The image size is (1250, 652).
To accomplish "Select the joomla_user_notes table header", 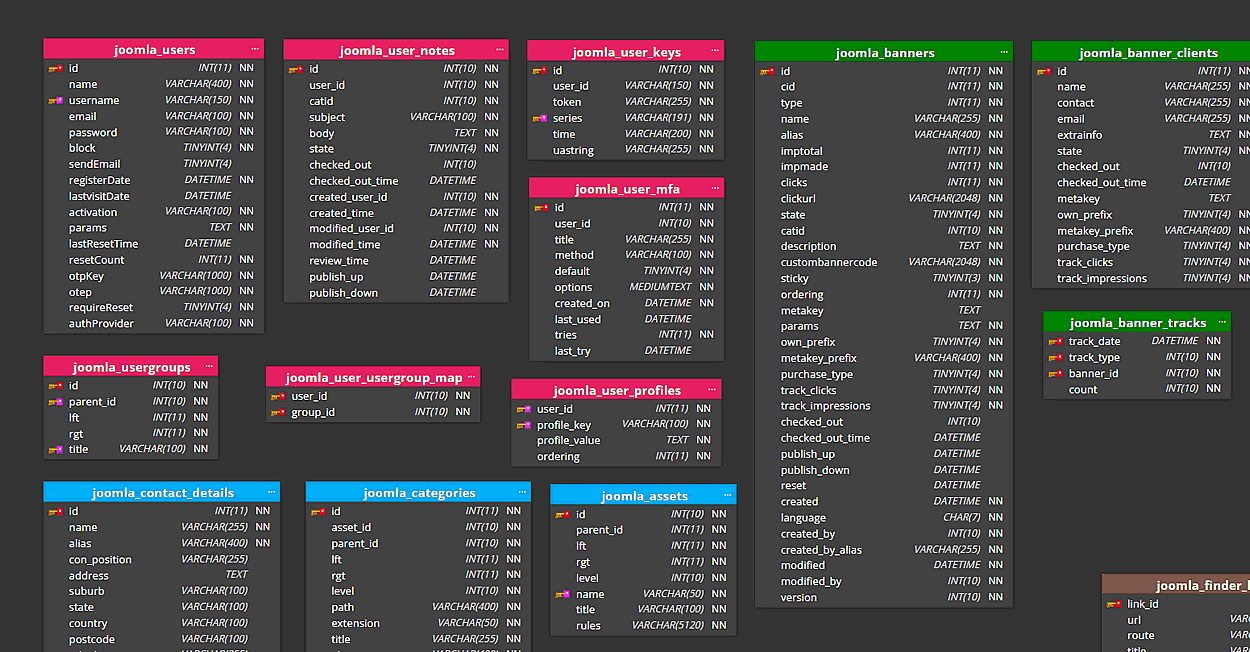I will point(396,50).
